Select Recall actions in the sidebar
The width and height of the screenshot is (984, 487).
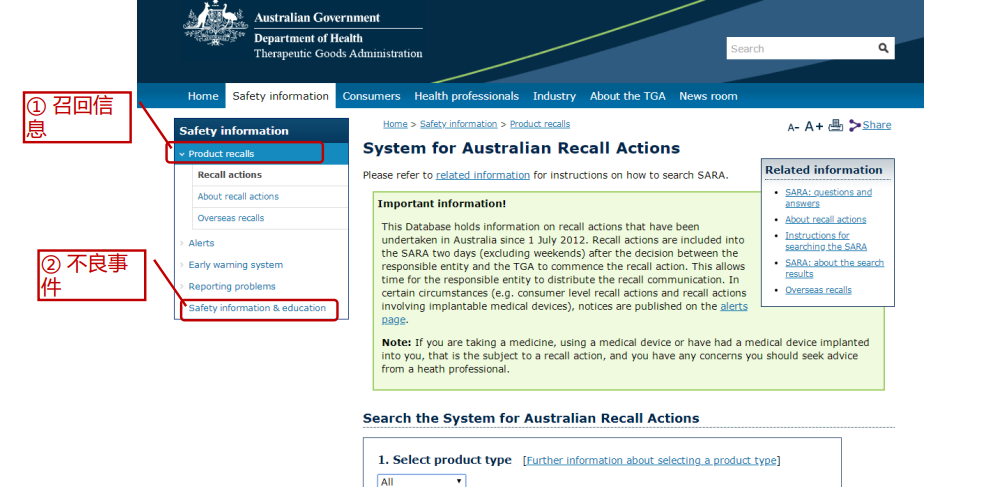tap(230, 175)
